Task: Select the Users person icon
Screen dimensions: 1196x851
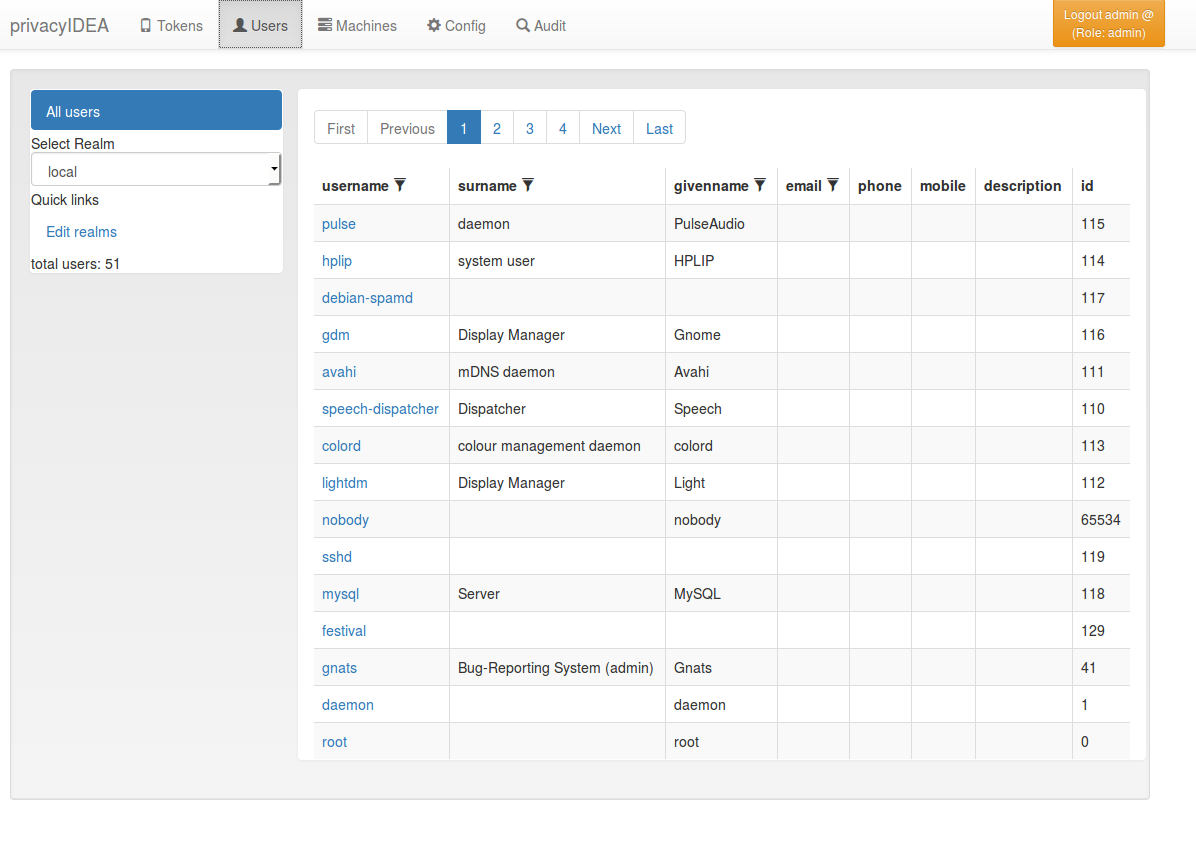Action: (241, 25)
